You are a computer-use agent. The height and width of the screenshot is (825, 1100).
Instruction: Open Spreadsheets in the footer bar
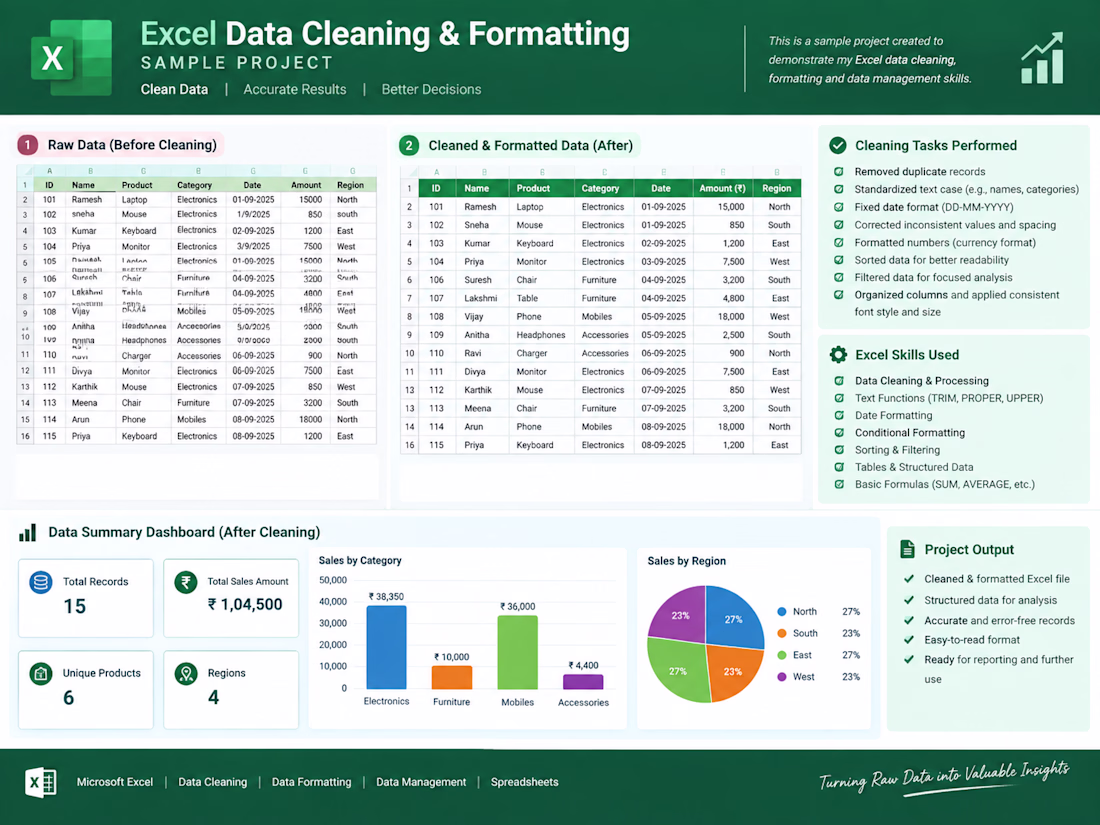tap(525, 782)
